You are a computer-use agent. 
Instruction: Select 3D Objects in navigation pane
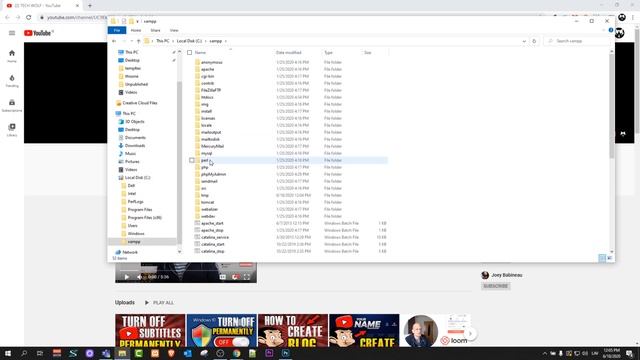(134, 122)
